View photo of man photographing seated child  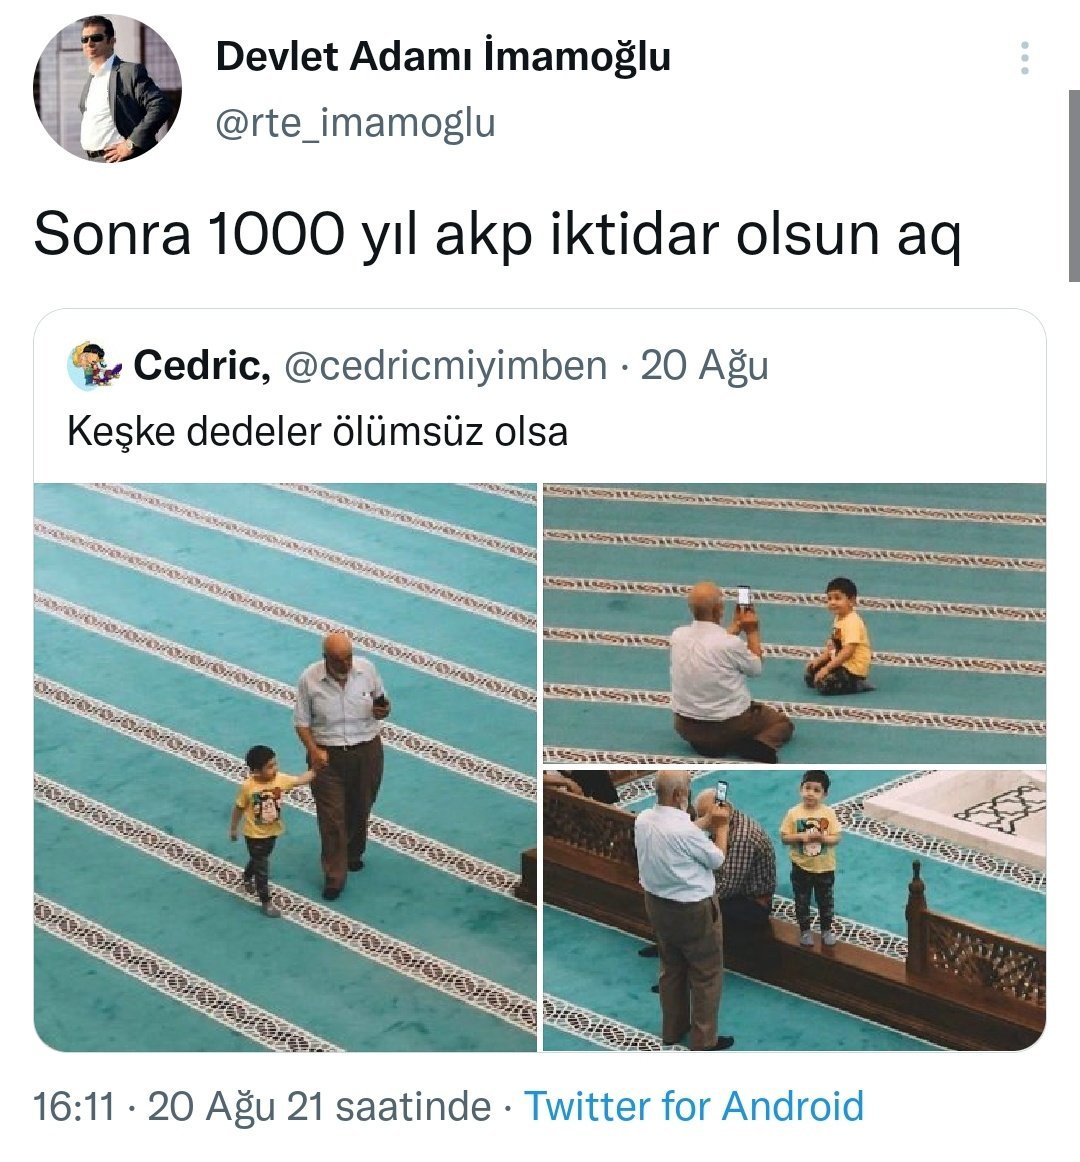tap(795, 623)
